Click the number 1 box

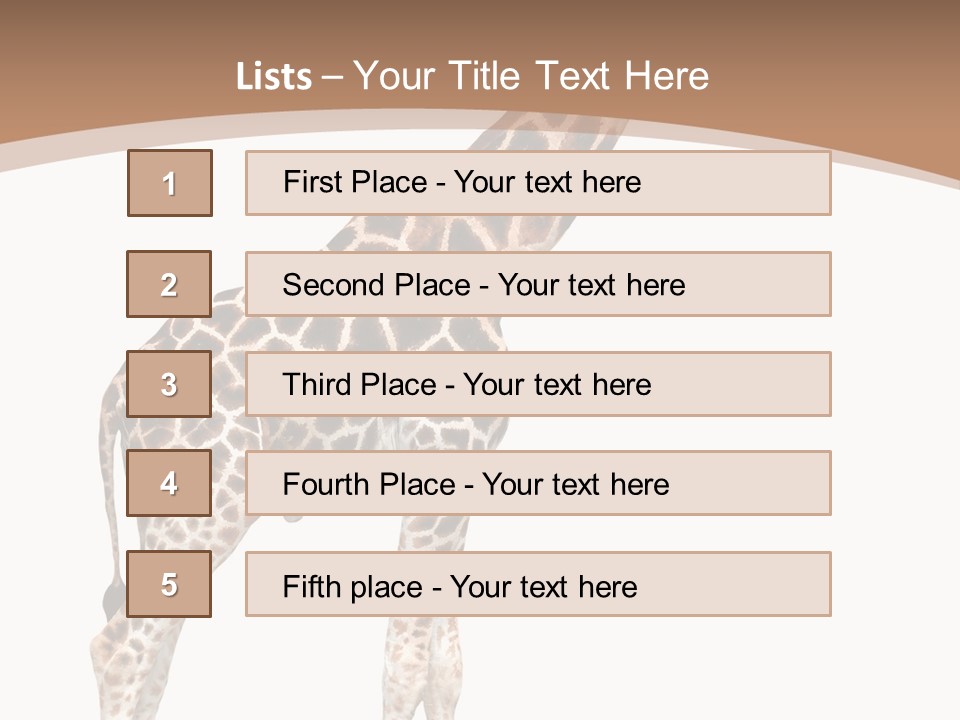(170, 183)
